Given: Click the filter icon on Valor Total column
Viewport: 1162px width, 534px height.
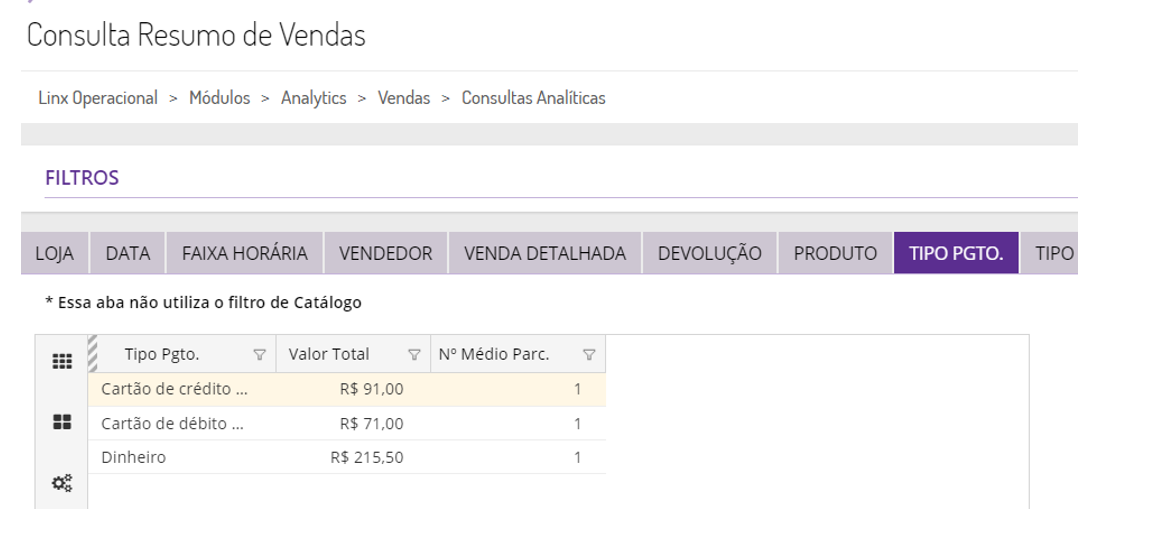Looking at the screenshot, I should tap(413, 354).
